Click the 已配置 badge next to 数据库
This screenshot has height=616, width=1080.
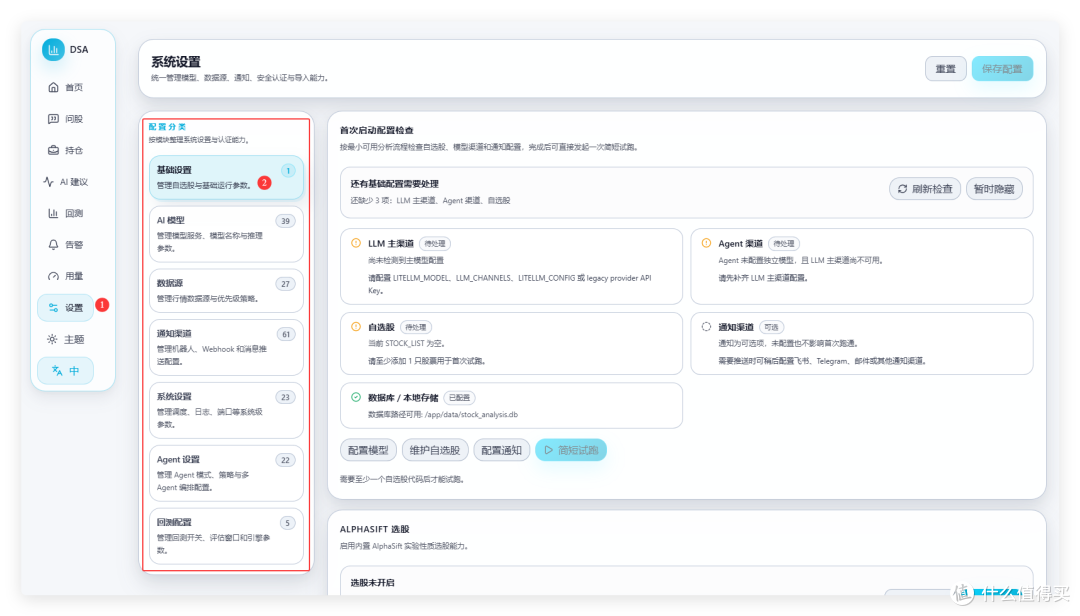coord(459,398)
